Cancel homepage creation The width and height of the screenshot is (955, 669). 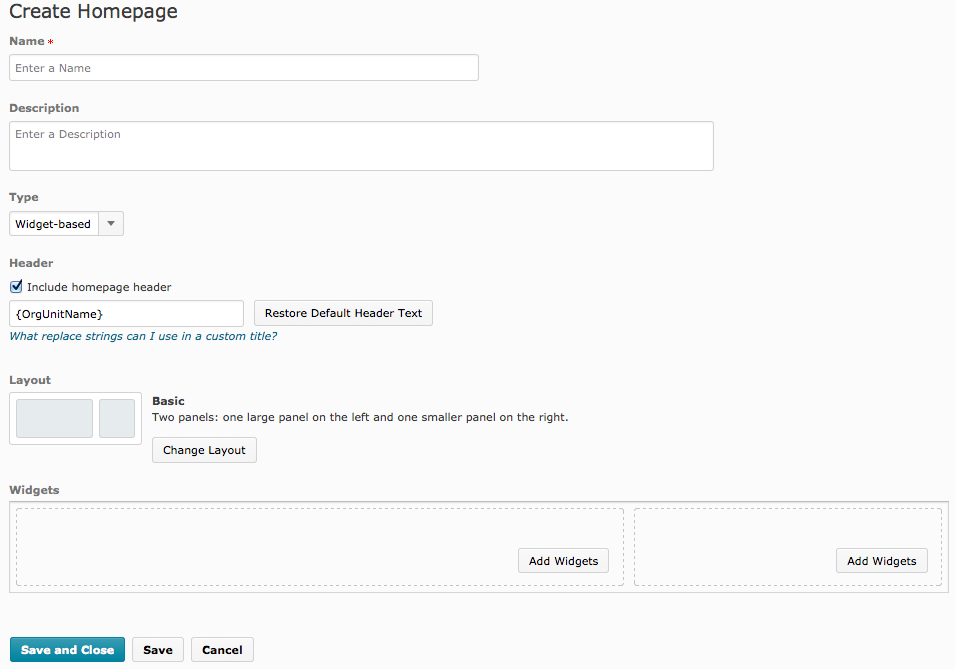[222, 650]
